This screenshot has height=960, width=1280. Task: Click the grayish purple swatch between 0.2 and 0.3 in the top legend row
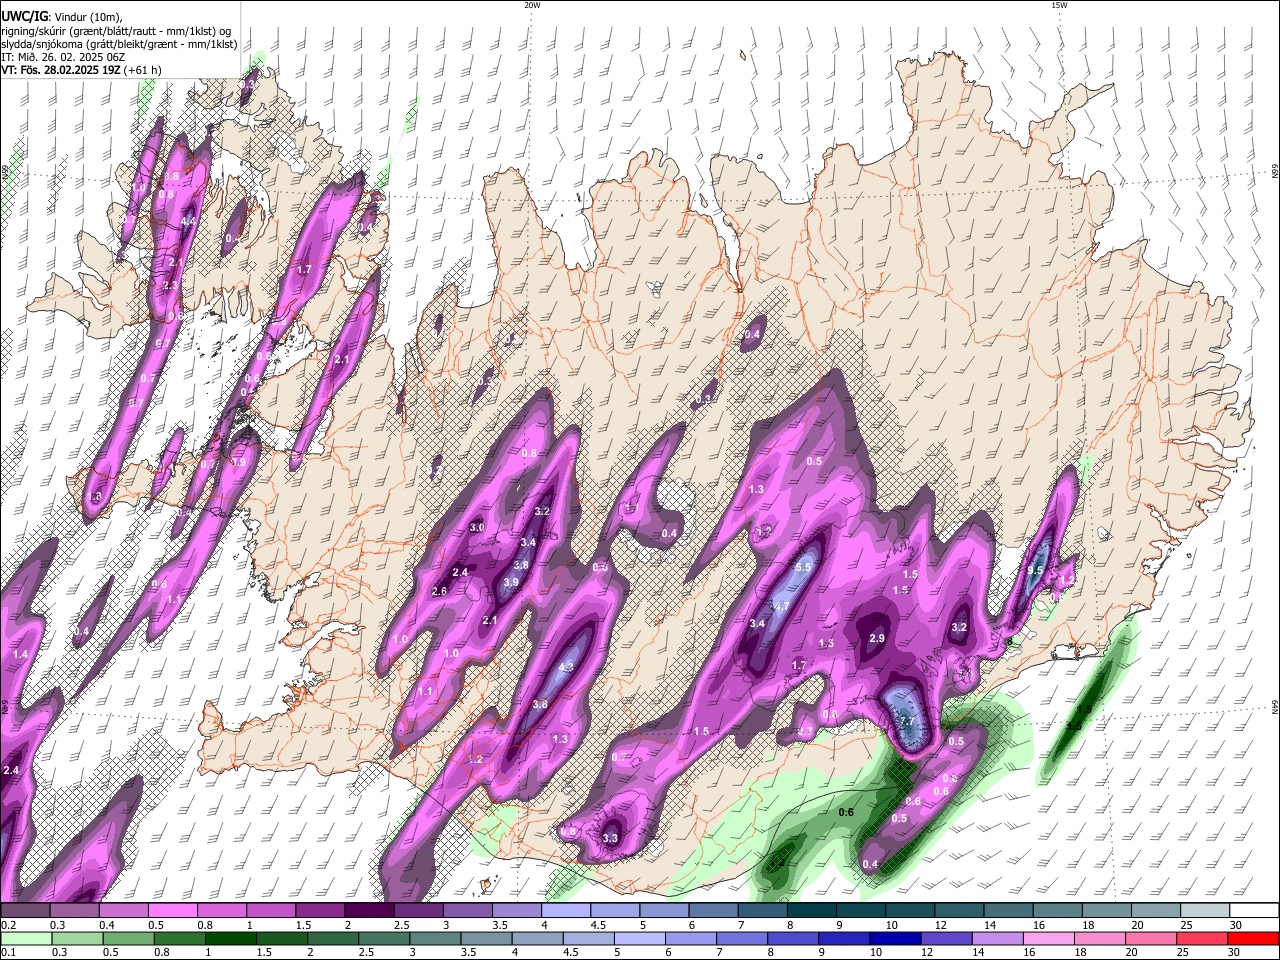click(25, 911)
